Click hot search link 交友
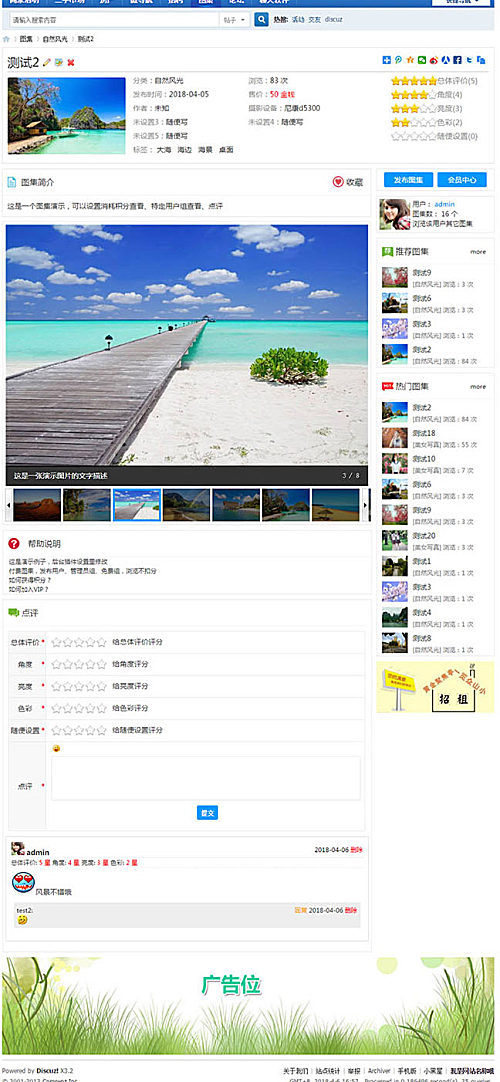 [314, 20]
